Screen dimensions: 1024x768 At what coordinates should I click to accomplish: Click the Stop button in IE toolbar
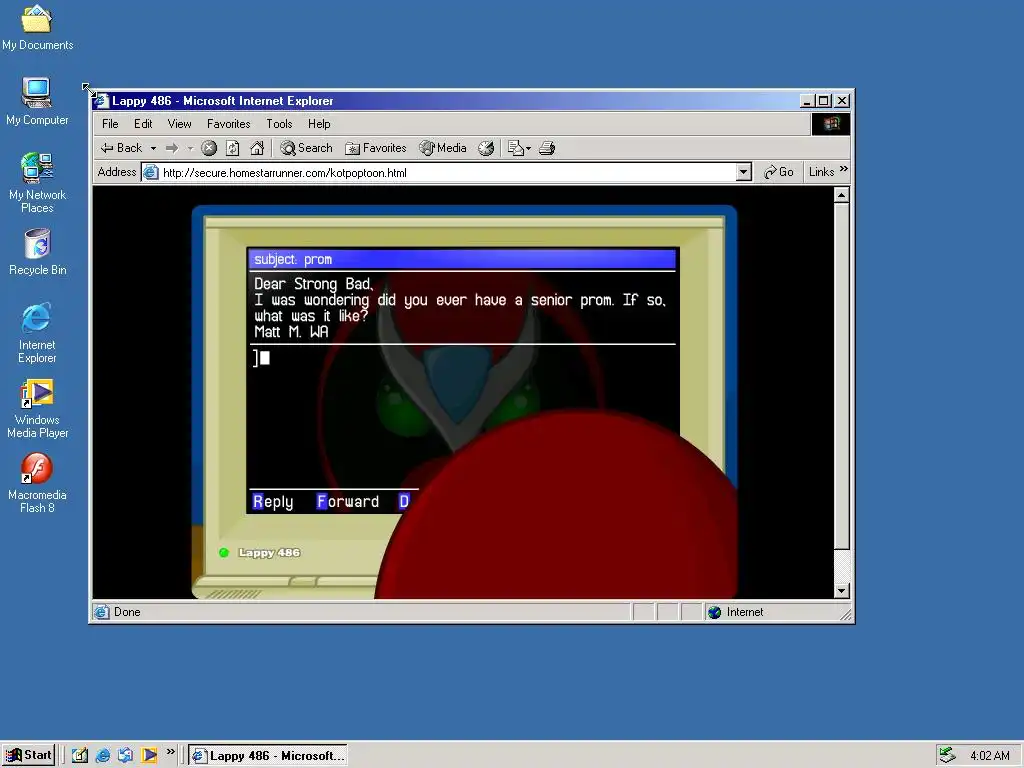[209, 148]
